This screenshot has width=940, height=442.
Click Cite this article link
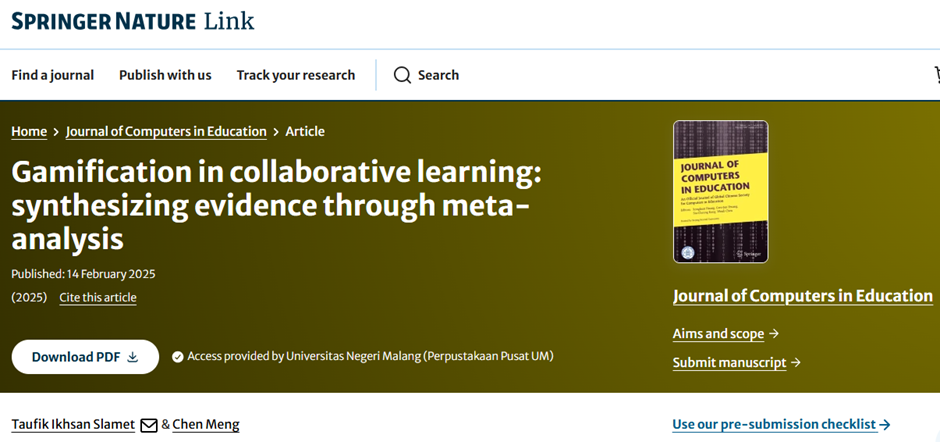coord(98,297)
